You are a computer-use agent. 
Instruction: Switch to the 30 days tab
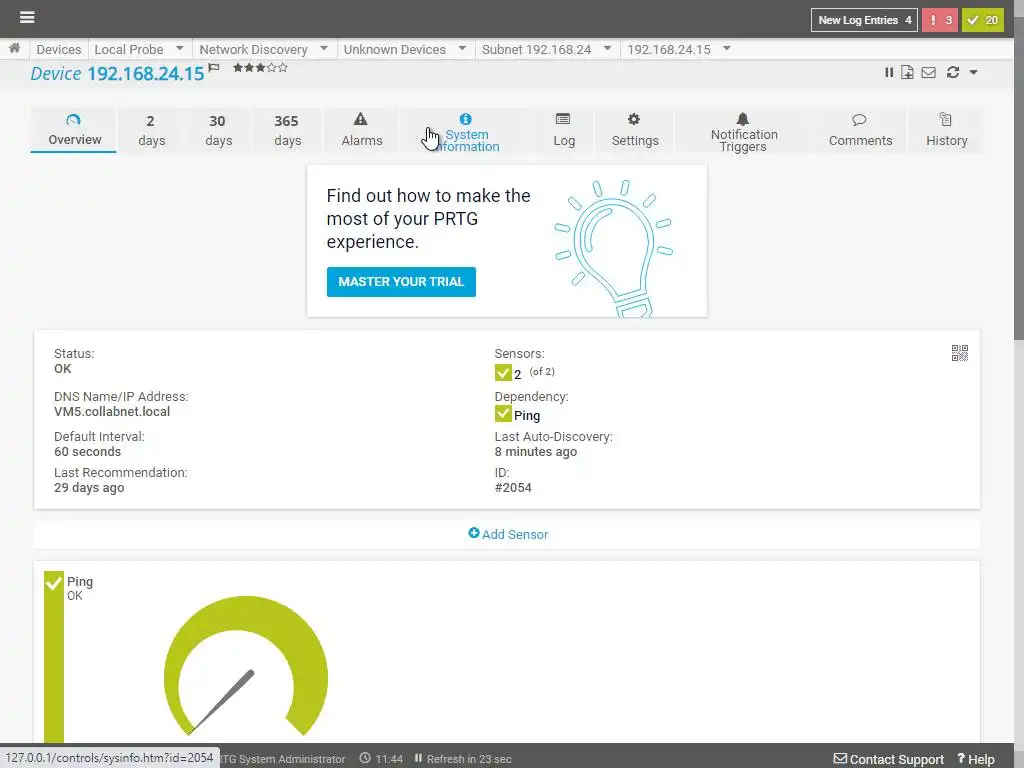pos(218,131)
